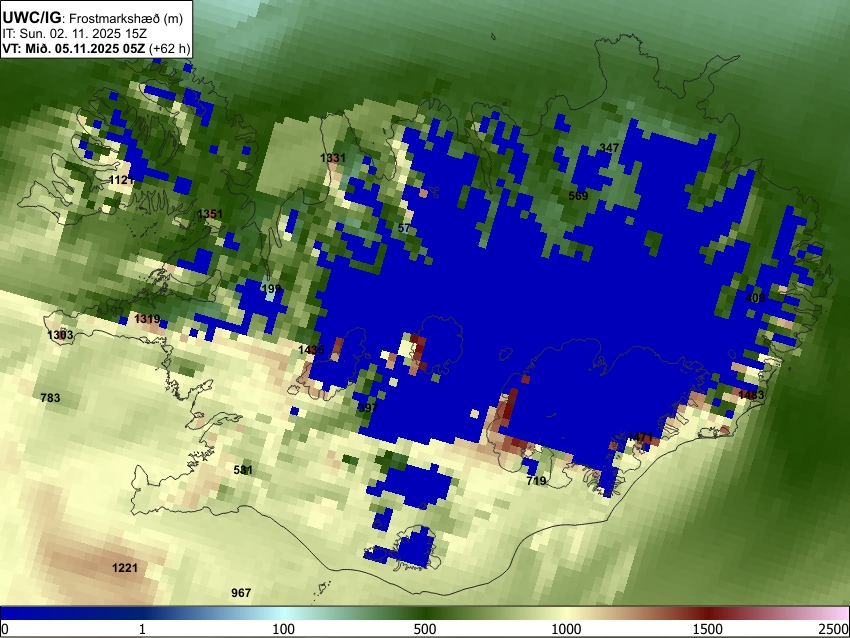Click the 2500 label under the color scale

[x=834, y=629]
